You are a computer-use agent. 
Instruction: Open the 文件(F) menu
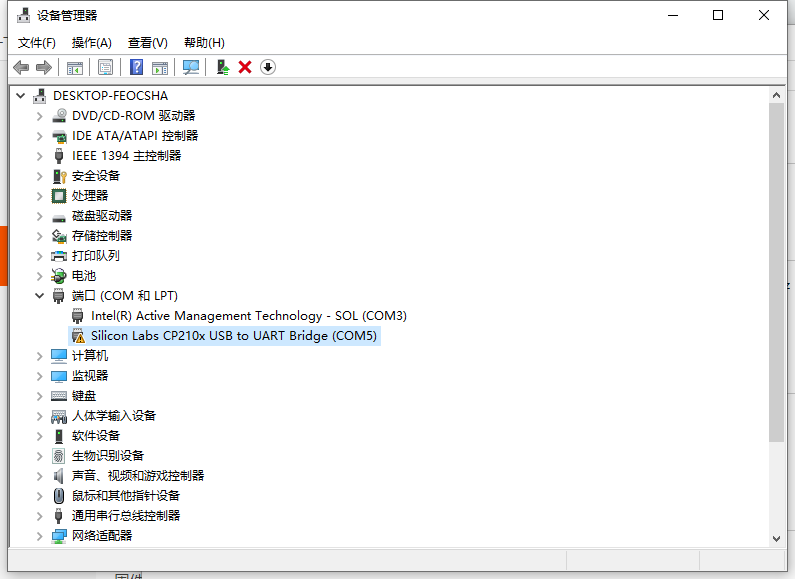click(37, 43)
